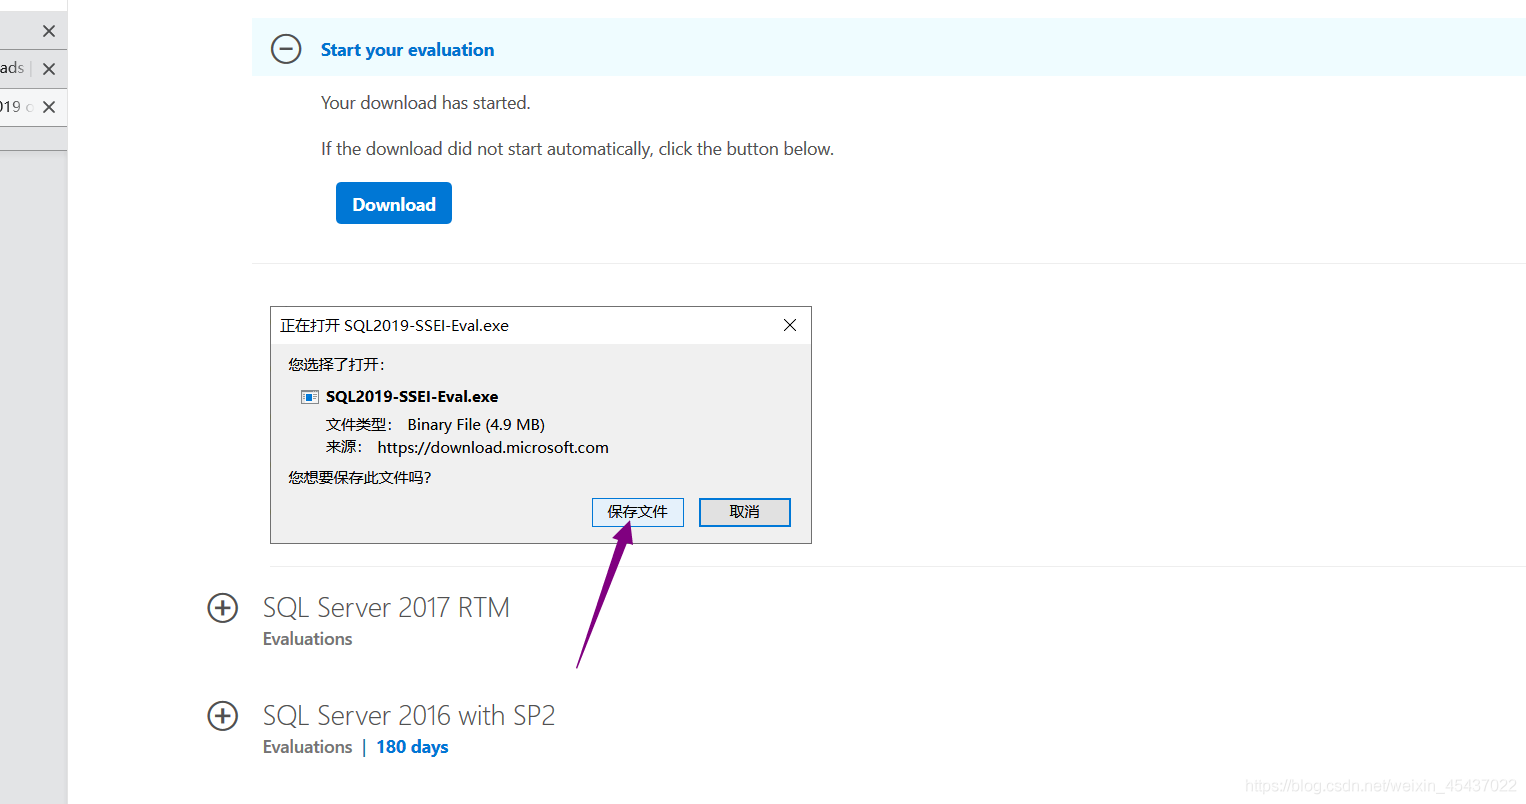Expand SQL Server 2017 RTM section

pyautogui.click(x=222, y=608)
